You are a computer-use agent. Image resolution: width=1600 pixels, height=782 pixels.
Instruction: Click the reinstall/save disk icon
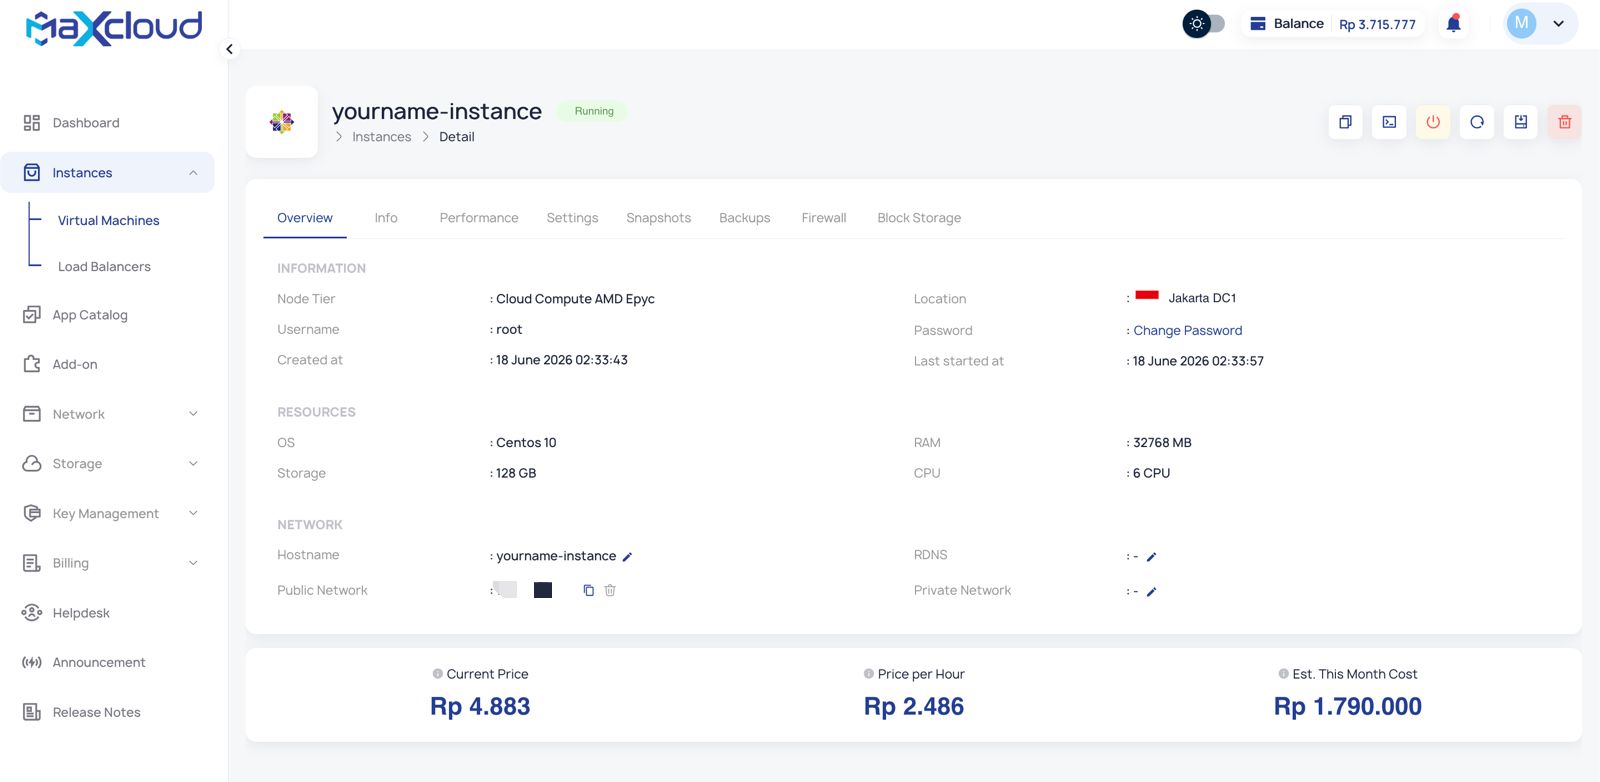pos(1521,122)
